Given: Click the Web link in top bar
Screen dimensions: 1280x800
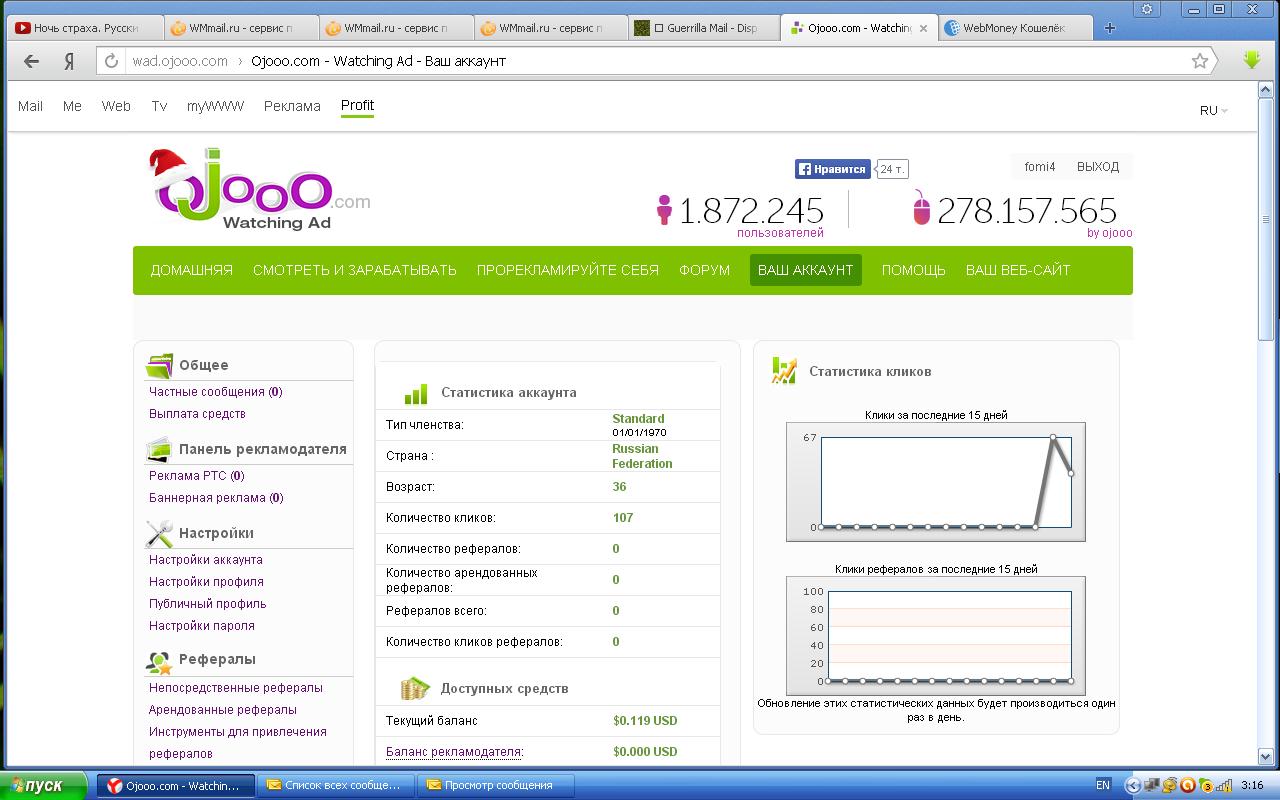Looking at the screenshot, I should click(116, 106).
